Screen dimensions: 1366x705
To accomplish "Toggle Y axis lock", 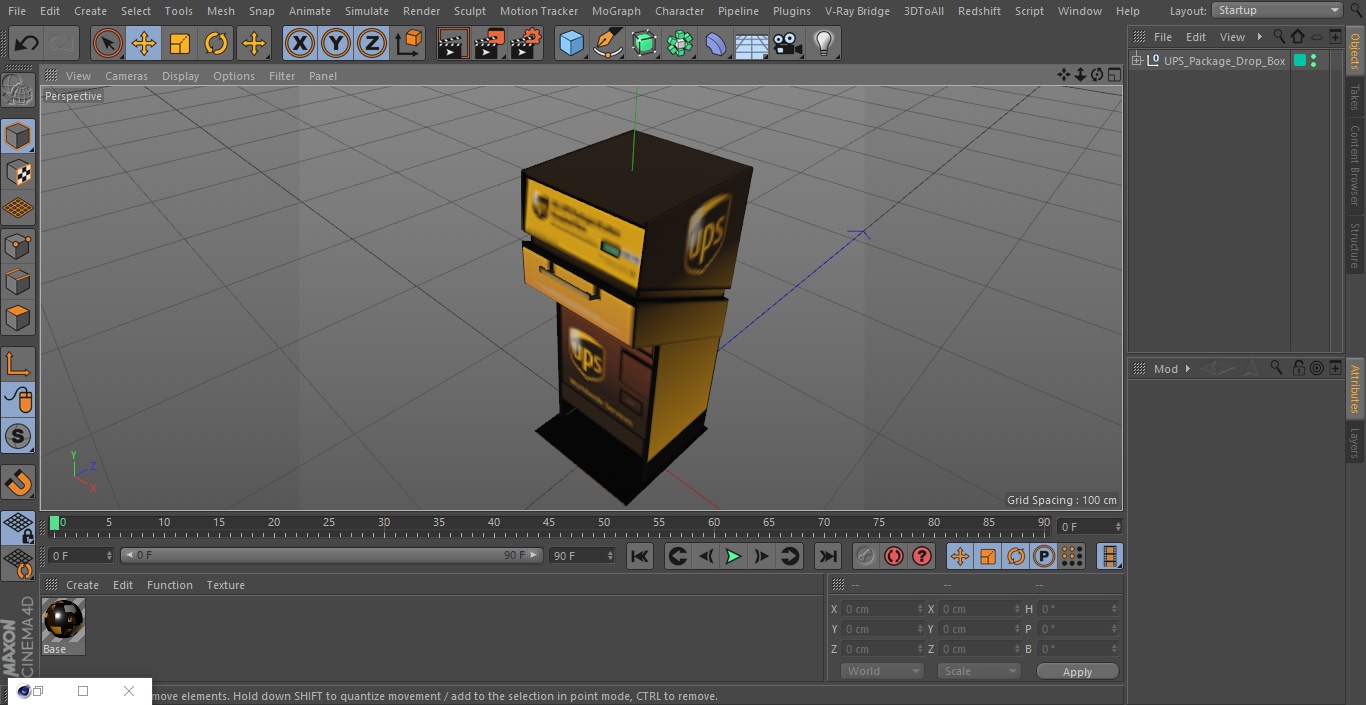I will coord(336,43).
